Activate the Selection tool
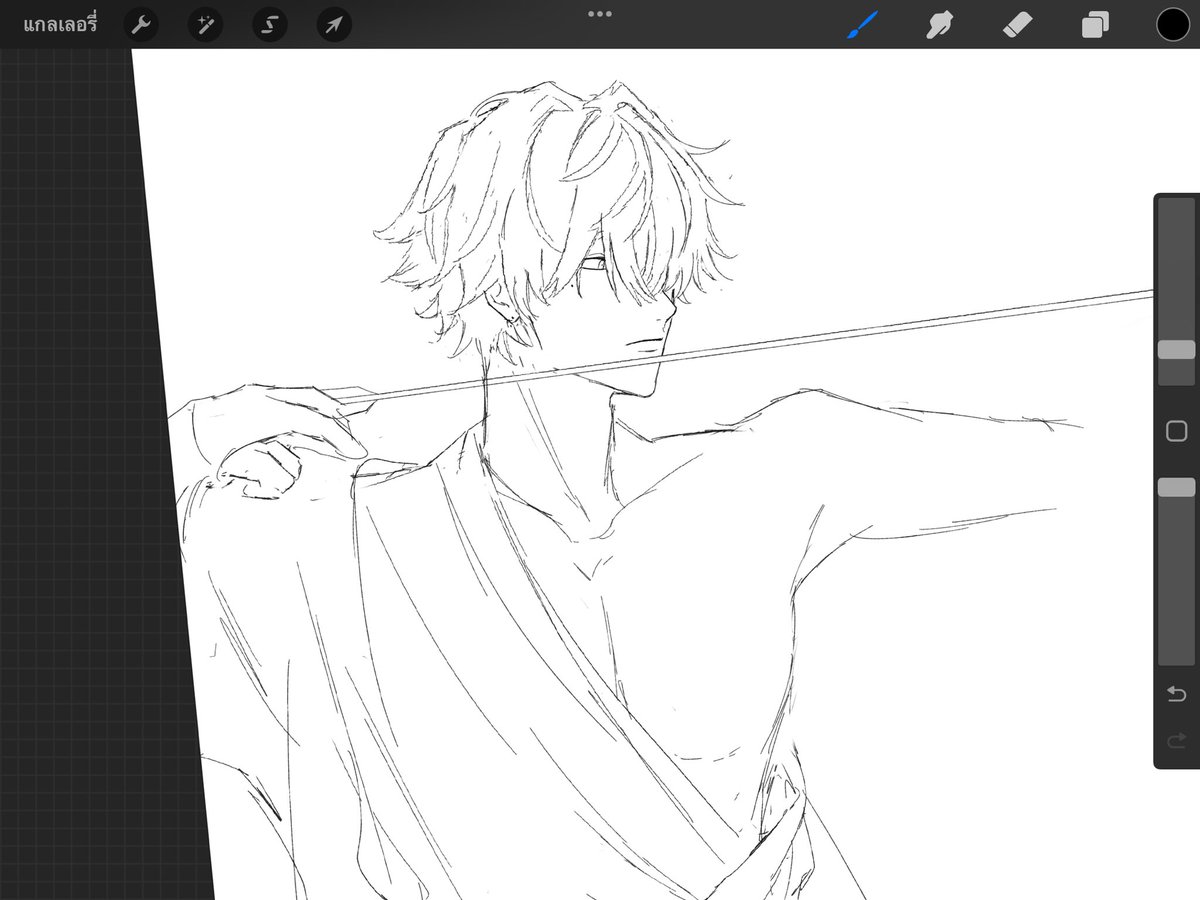Image resolution: width=1200 pixels, height=900 pixels. [270, 24]
